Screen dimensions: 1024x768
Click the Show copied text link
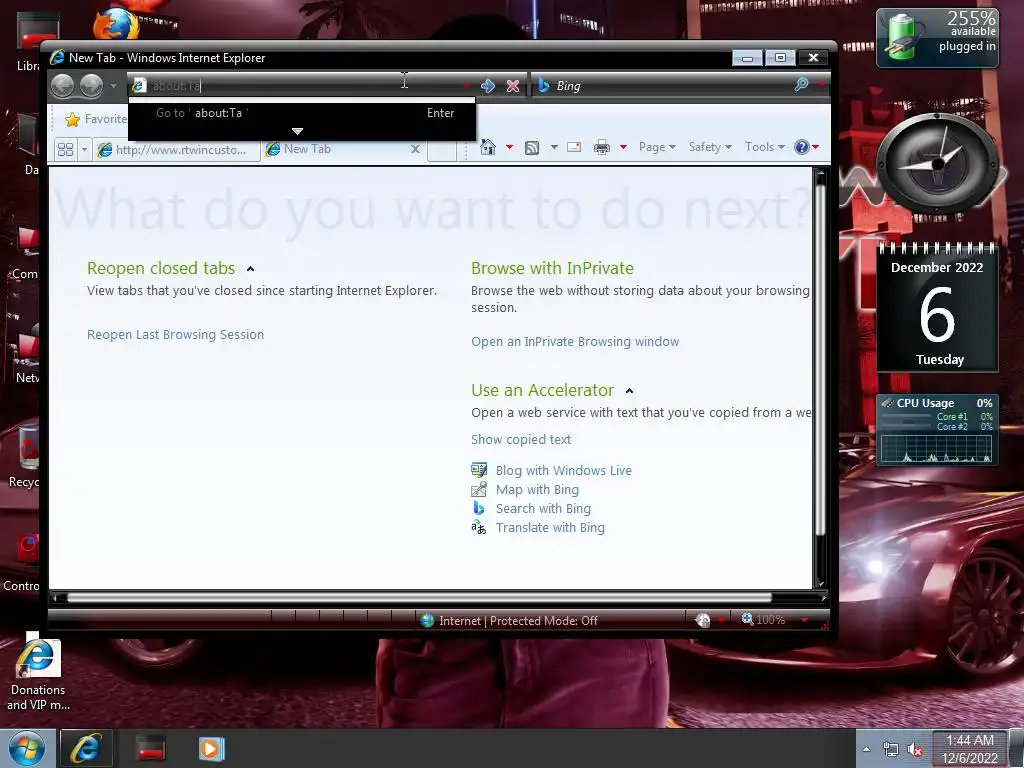(x=521, y=440)
